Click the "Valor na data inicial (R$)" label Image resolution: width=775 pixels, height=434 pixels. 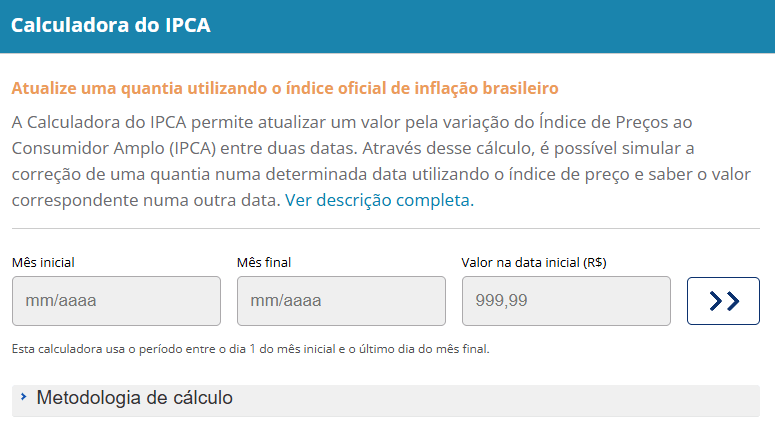[534, 263]
